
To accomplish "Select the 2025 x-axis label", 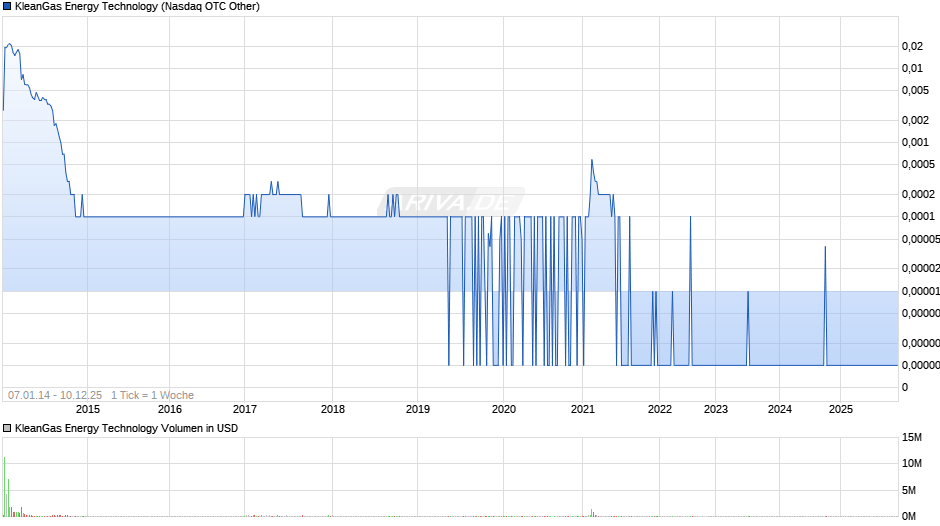I will point(840,409).
